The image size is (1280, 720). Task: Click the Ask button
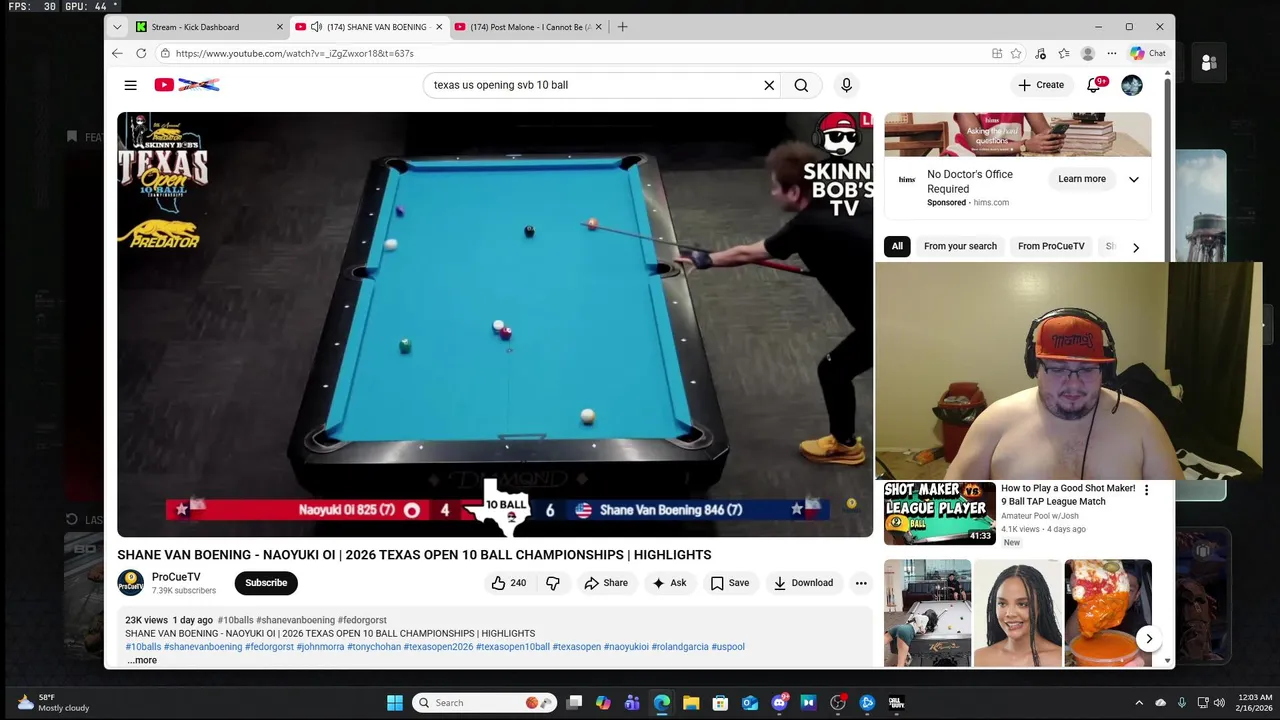(x=669, y=583)
